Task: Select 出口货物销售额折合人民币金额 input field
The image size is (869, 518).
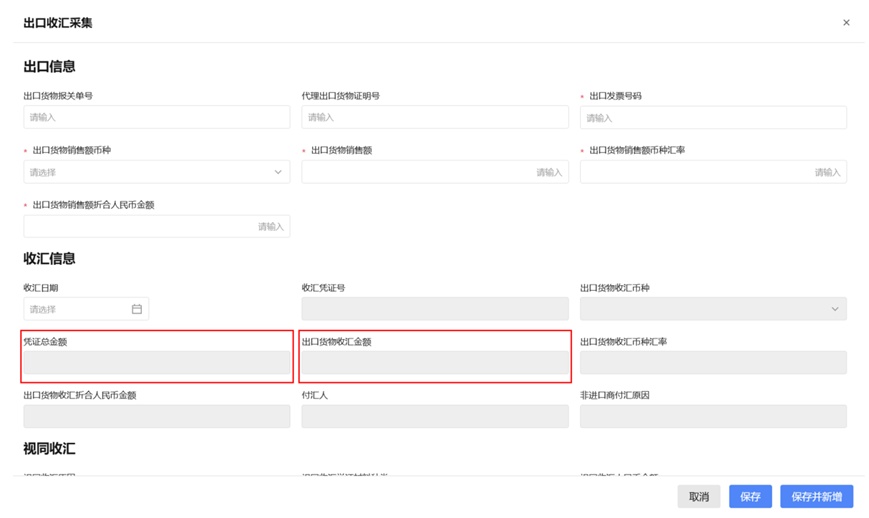Action: click(x=156, y=226)
